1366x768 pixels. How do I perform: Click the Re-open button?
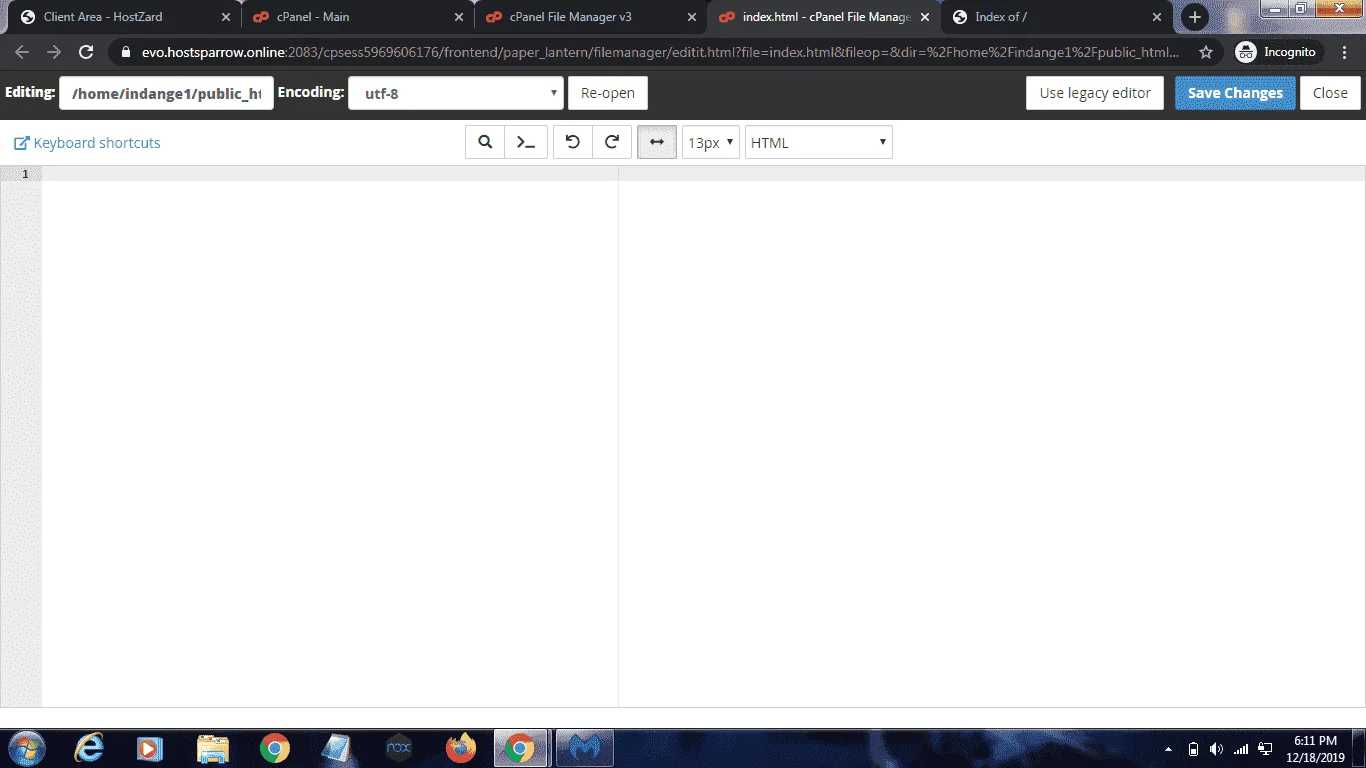click(608, 93)
